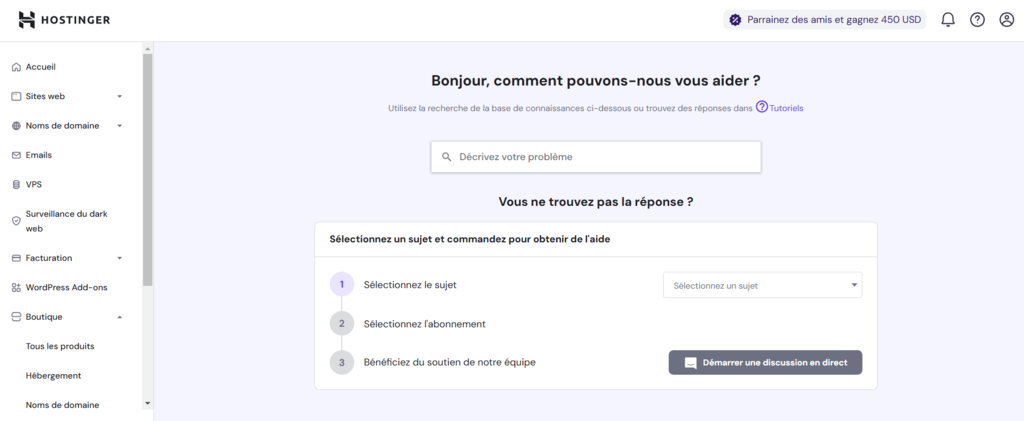The width and height of the screenshot is (1024, 421).
Task: Click the referral 450 USD banner
Action: pos(824,20)
